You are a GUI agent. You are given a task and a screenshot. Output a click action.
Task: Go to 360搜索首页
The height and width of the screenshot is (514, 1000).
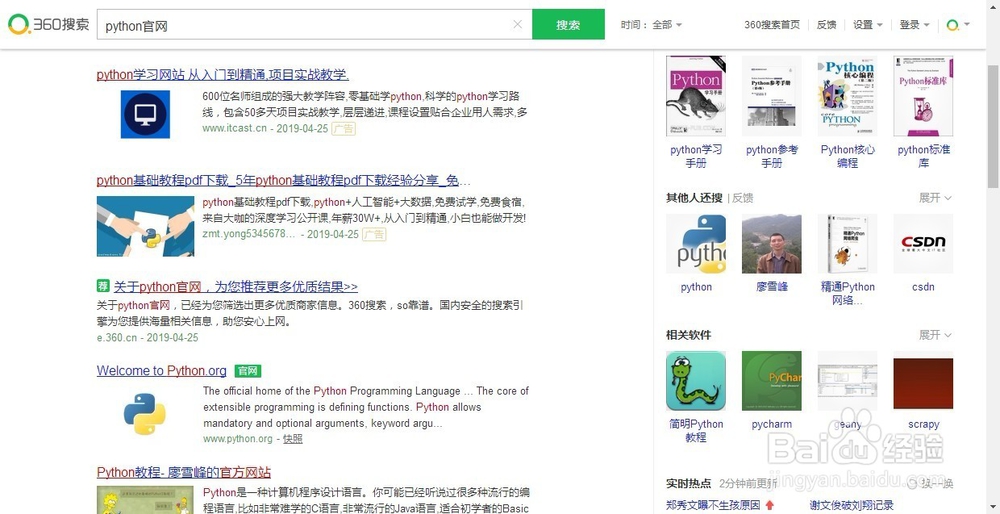(x=772, y=25)
